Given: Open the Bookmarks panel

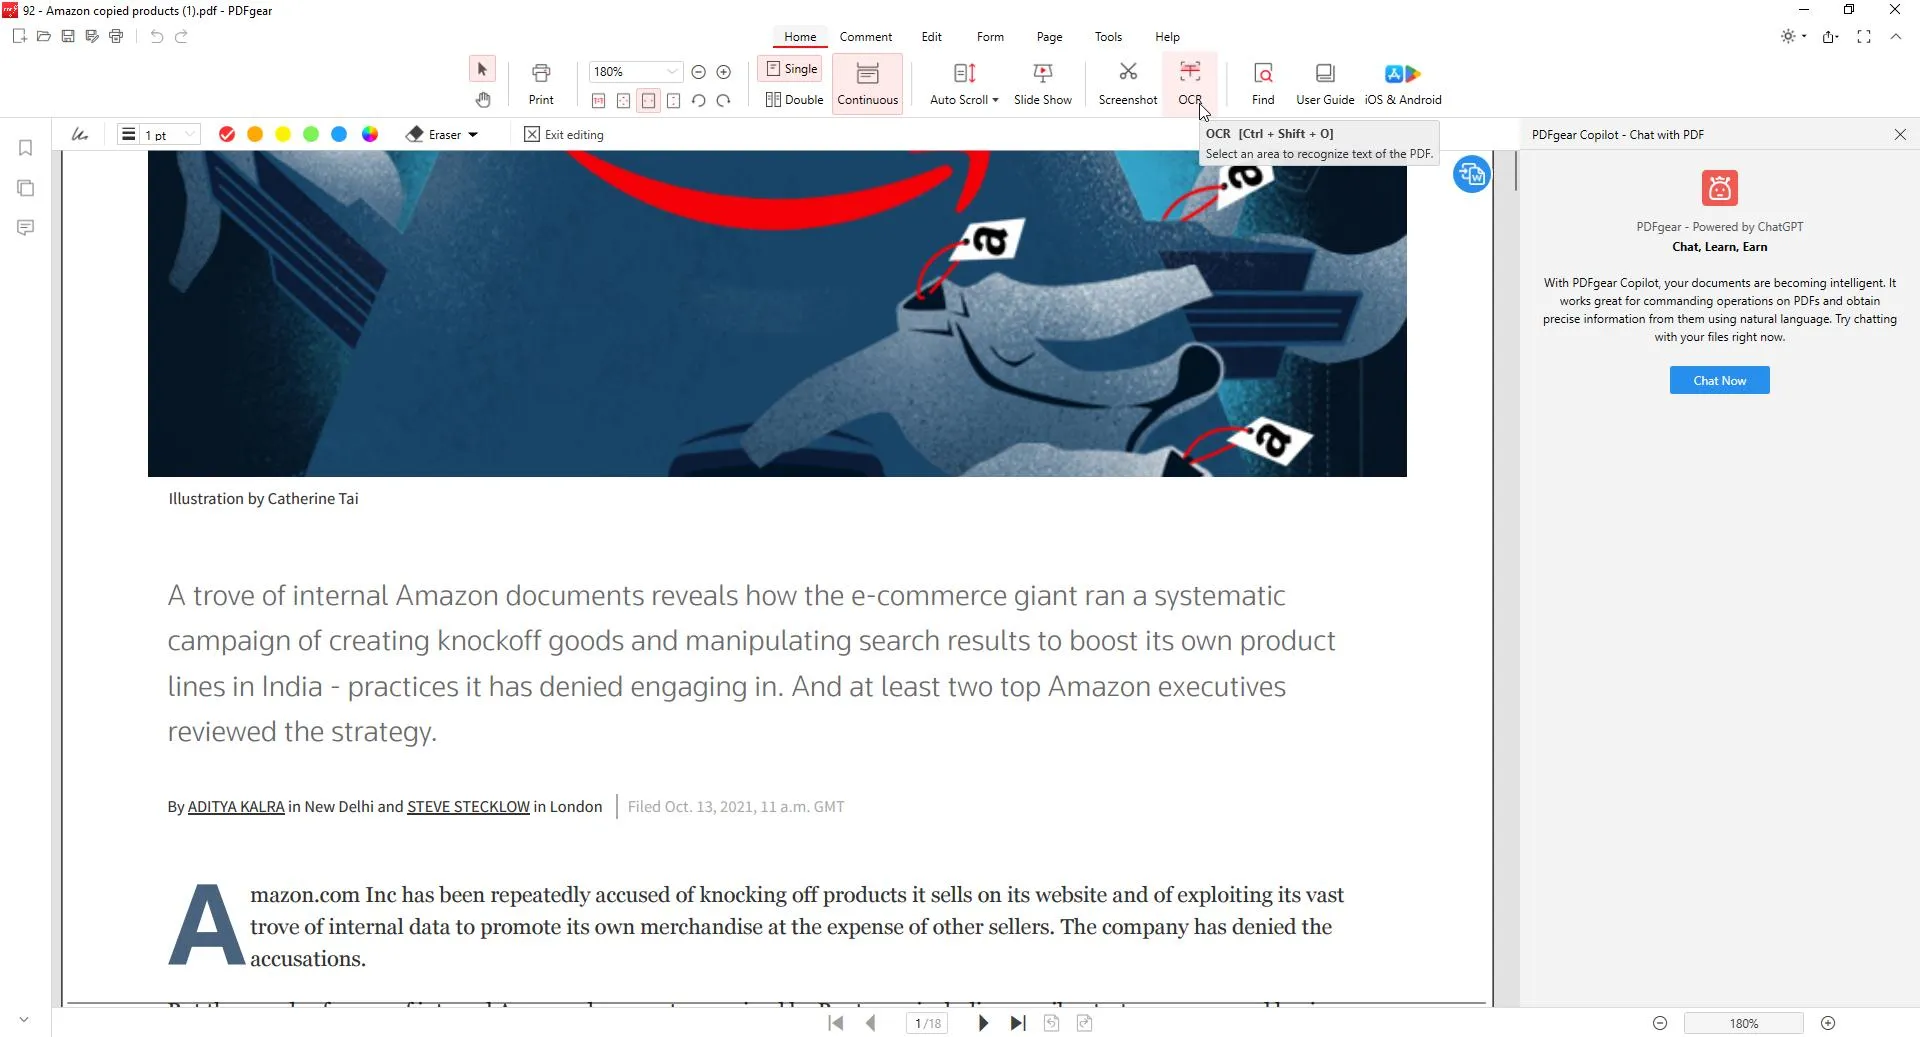Looking at the screenshot, I should point(25,148).
